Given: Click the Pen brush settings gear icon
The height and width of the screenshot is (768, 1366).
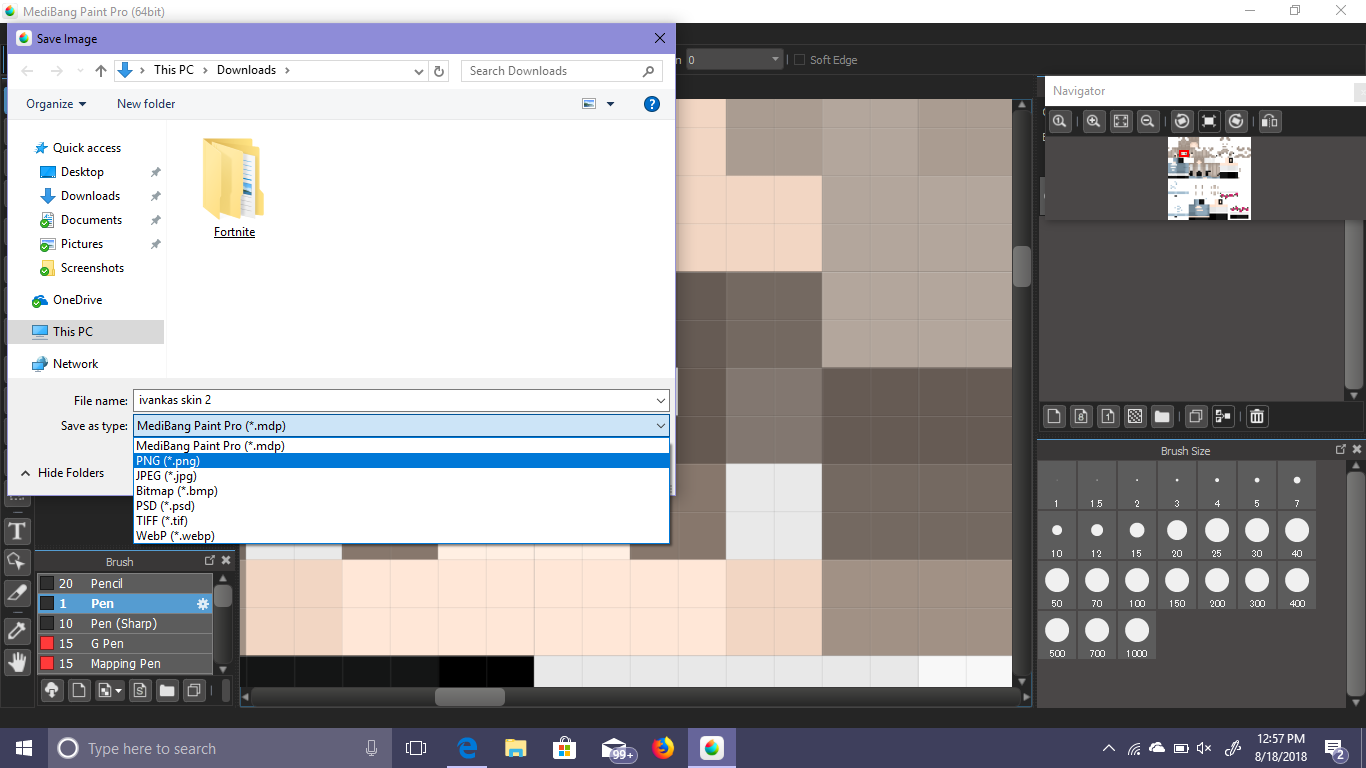Looking at the screenshot, I should point(203,604).
